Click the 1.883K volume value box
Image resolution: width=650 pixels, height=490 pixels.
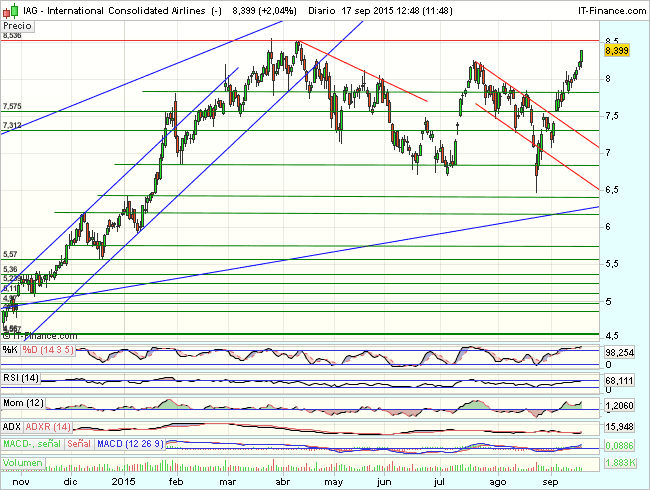tap(620, 463)
